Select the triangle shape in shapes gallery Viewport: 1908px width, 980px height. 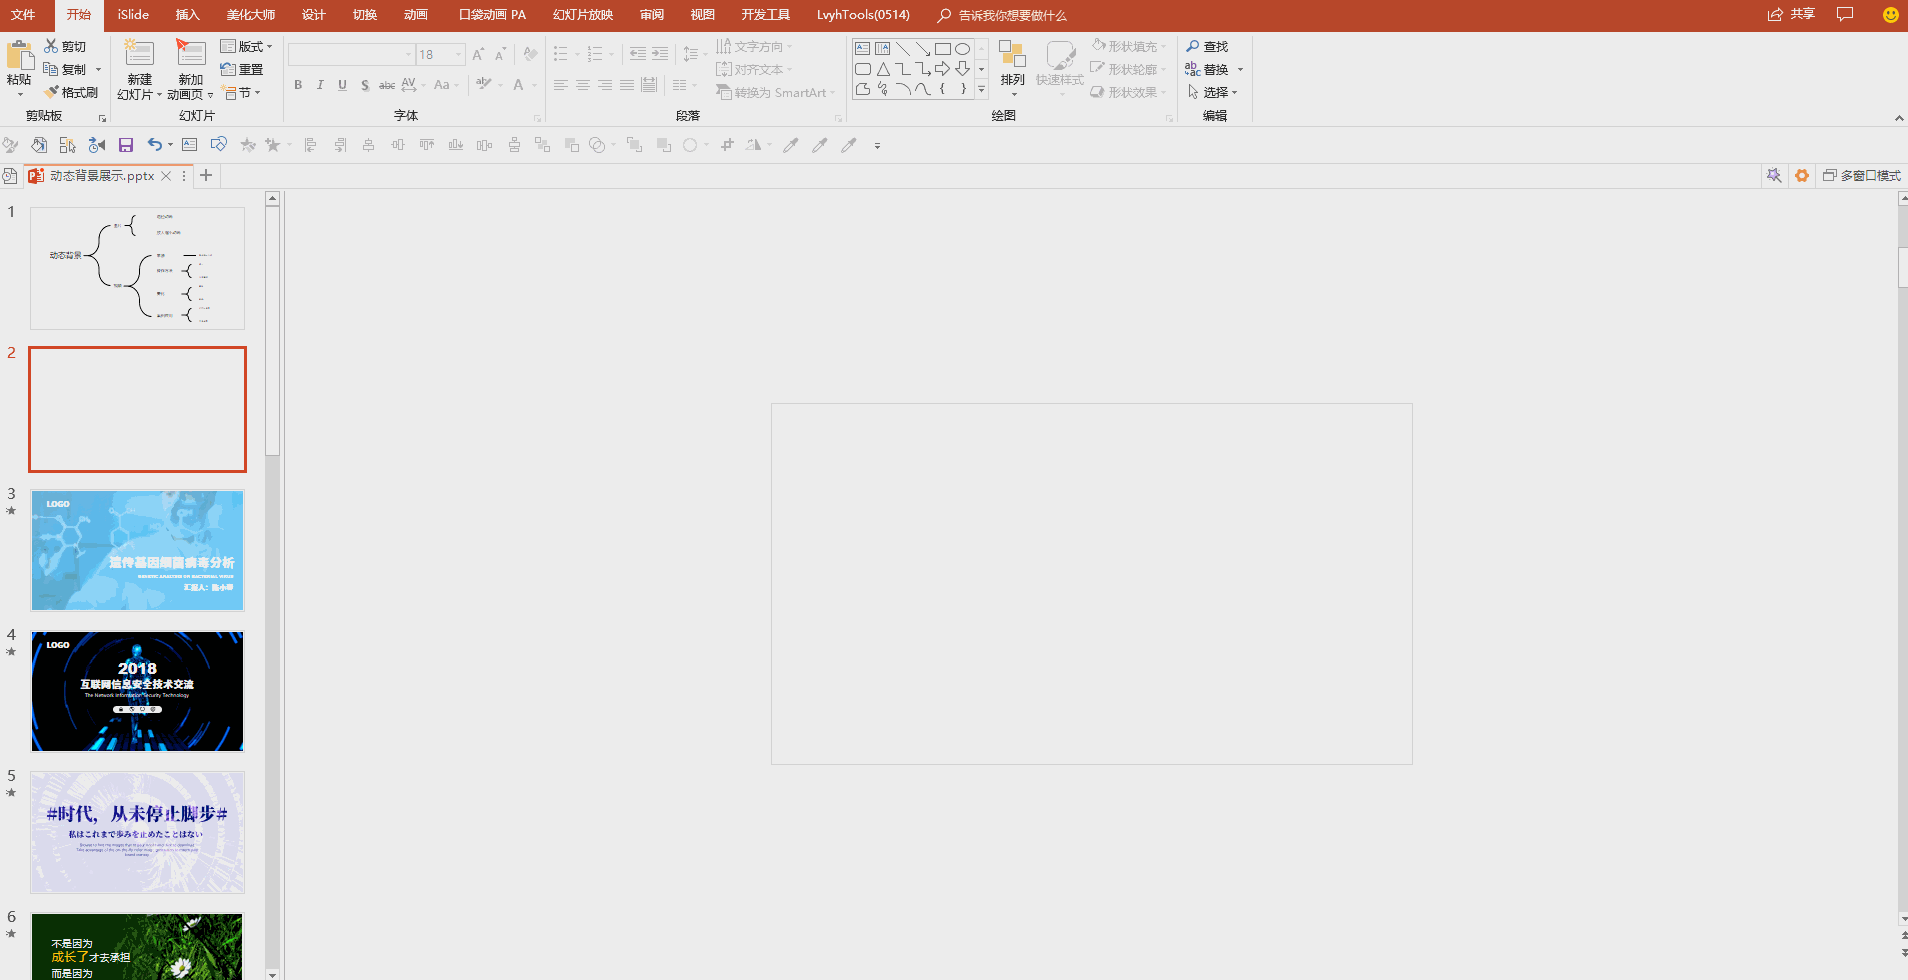[883, 69]
